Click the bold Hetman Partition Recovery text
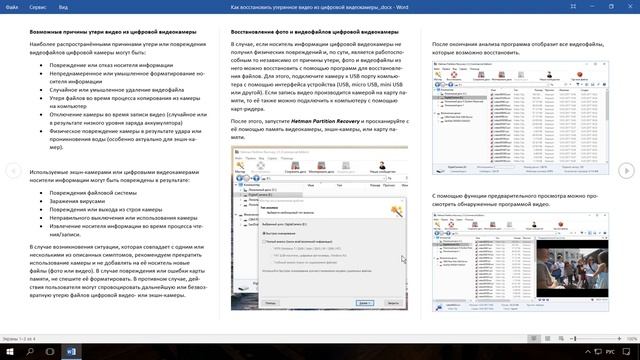The height and width of the screenshot is (360, 640). 325,121
